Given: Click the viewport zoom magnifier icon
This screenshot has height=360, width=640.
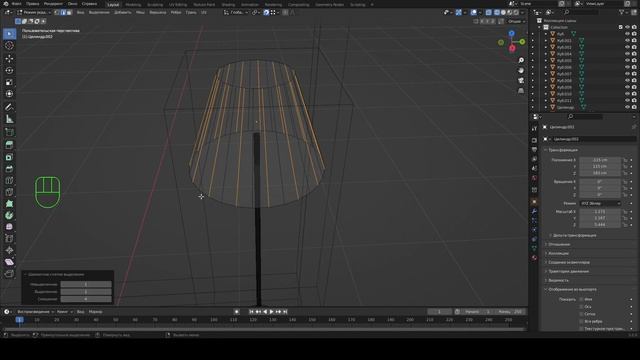Looking at the screenshot, I should (x=521, y=60).
